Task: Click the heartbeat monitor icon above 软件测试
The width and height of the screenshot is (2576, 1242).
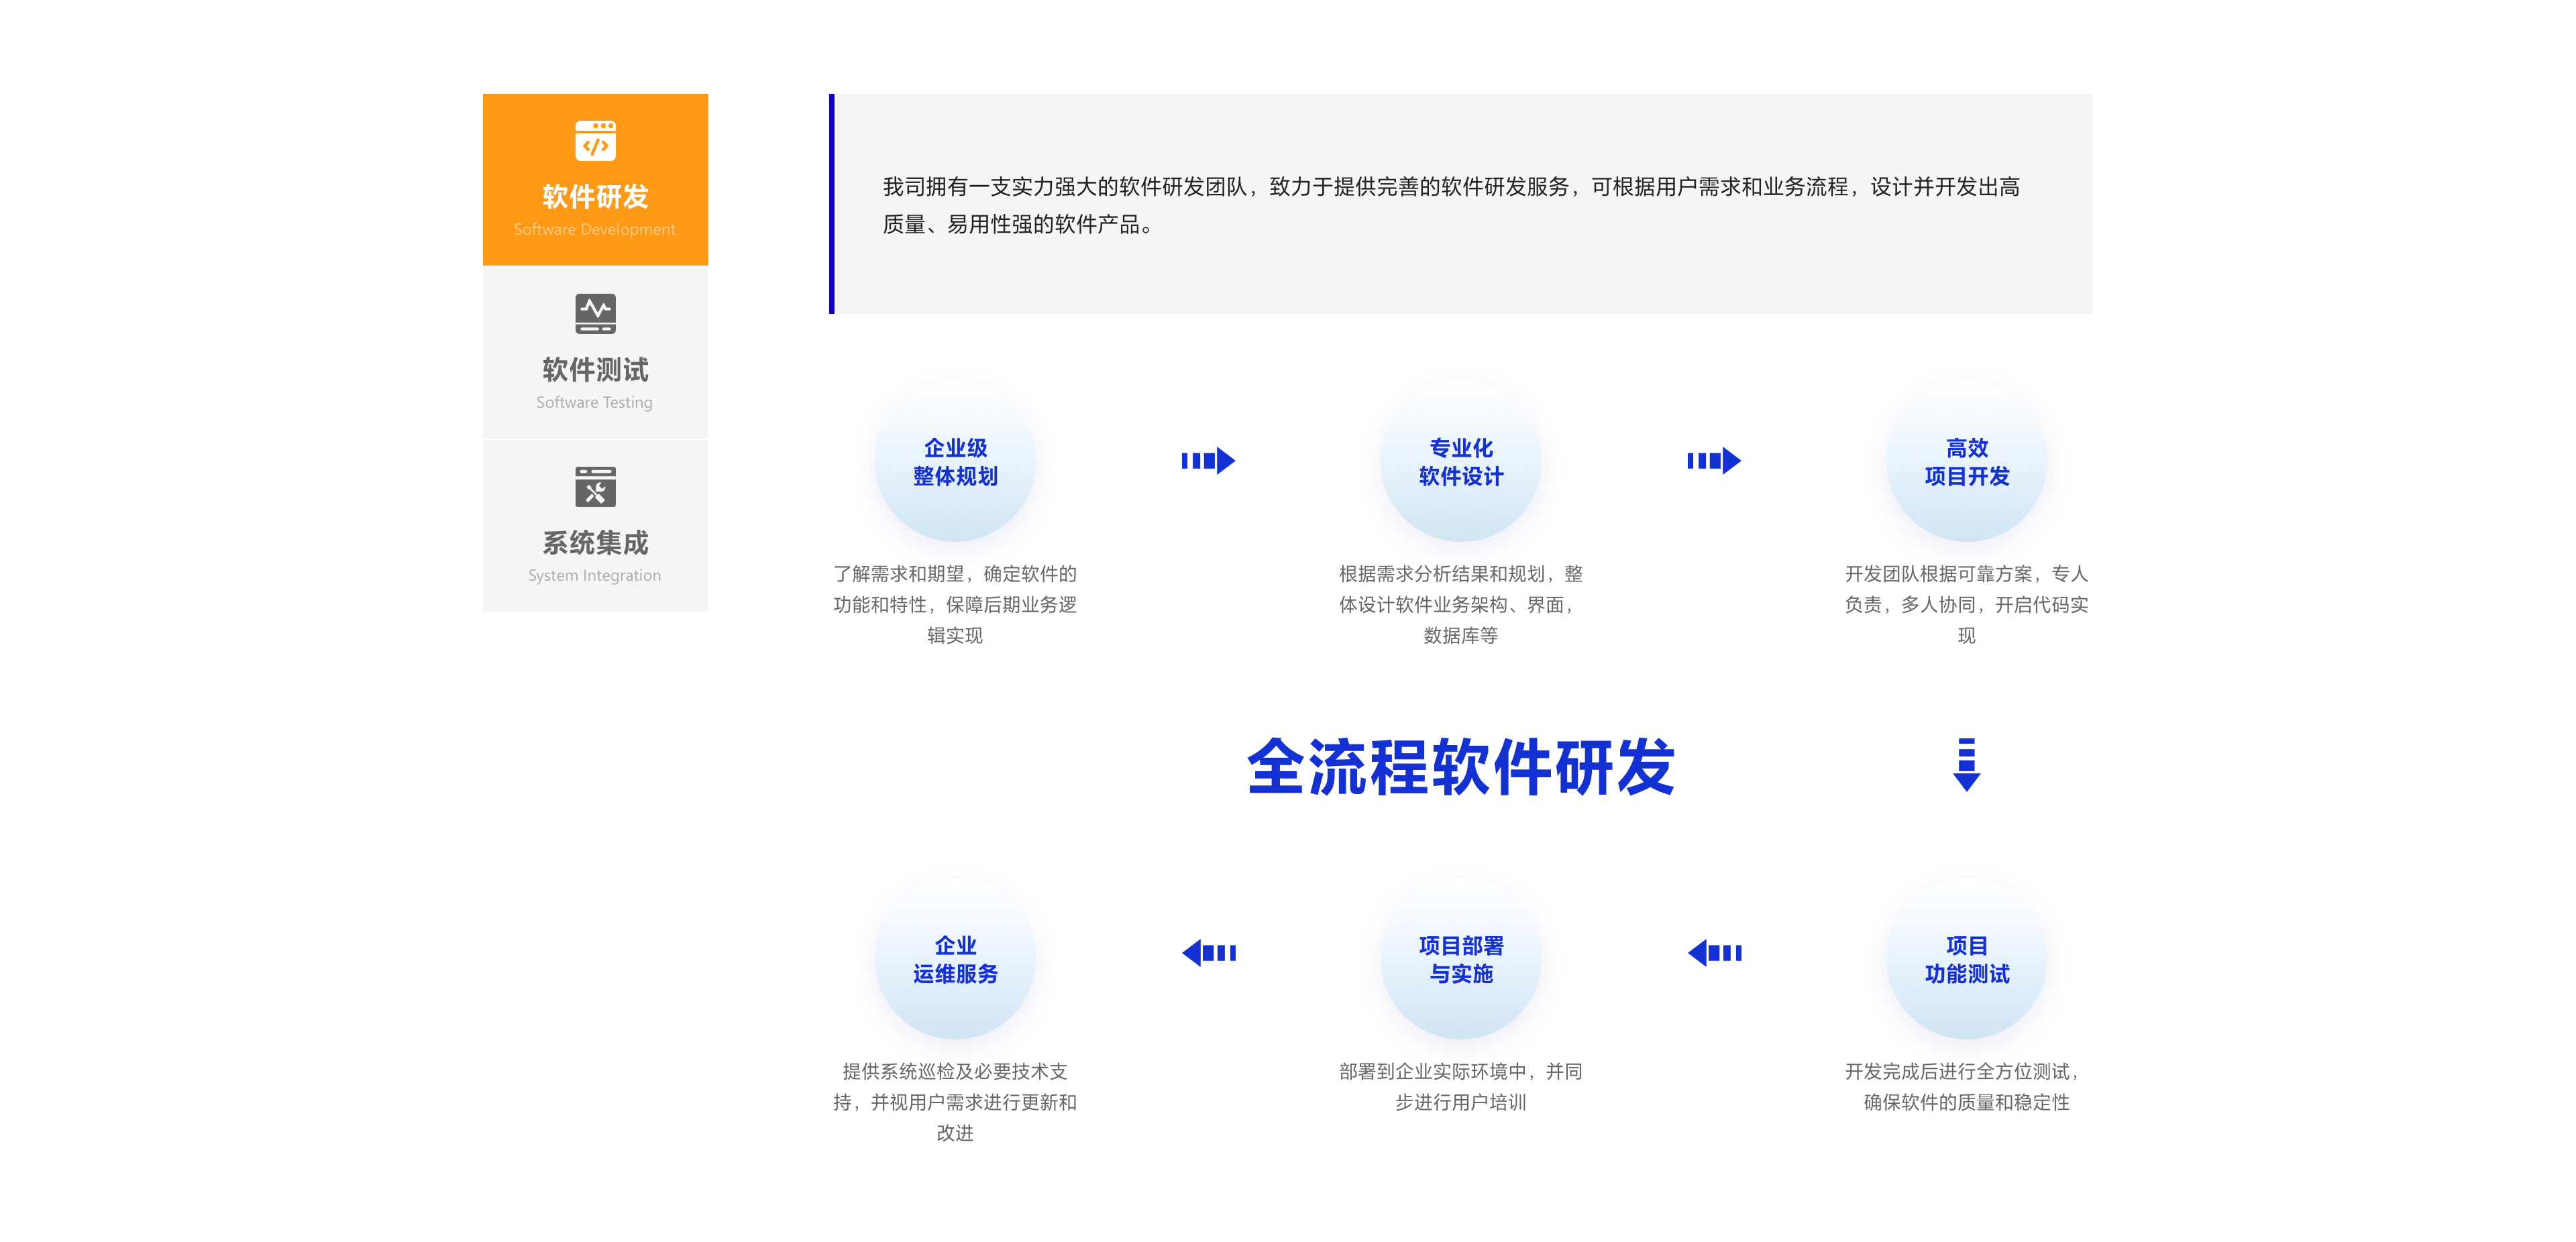Action: pos(595,314)
